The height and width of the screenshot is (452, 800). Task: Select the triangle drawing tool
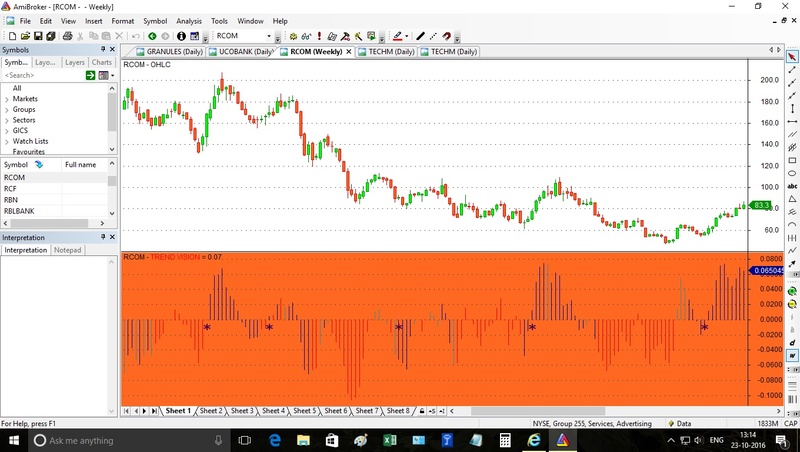tap(792, 199)
